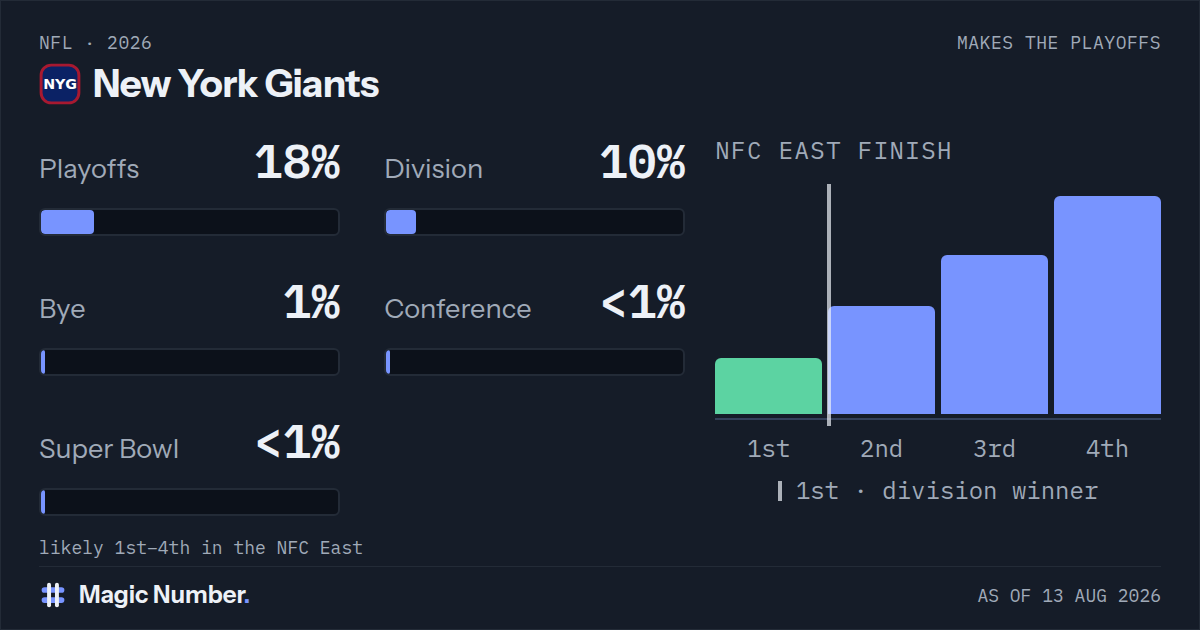Click the NFL · 2026 season label
Image resolution: width=1200 pixels, height=630 pixels.
coord(96,43)
